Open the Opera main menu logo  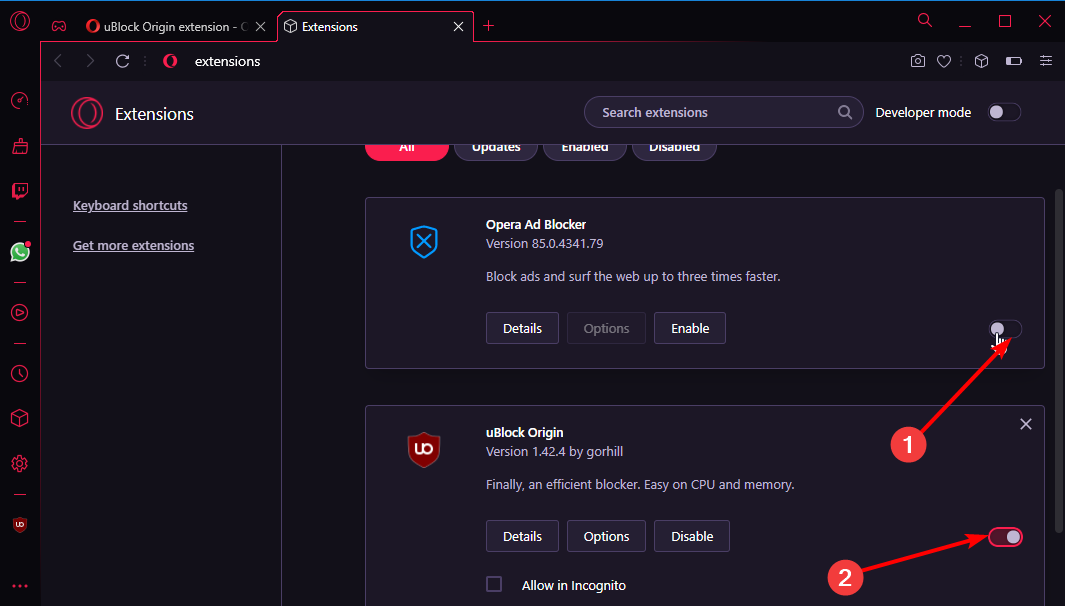coord(20,21)
